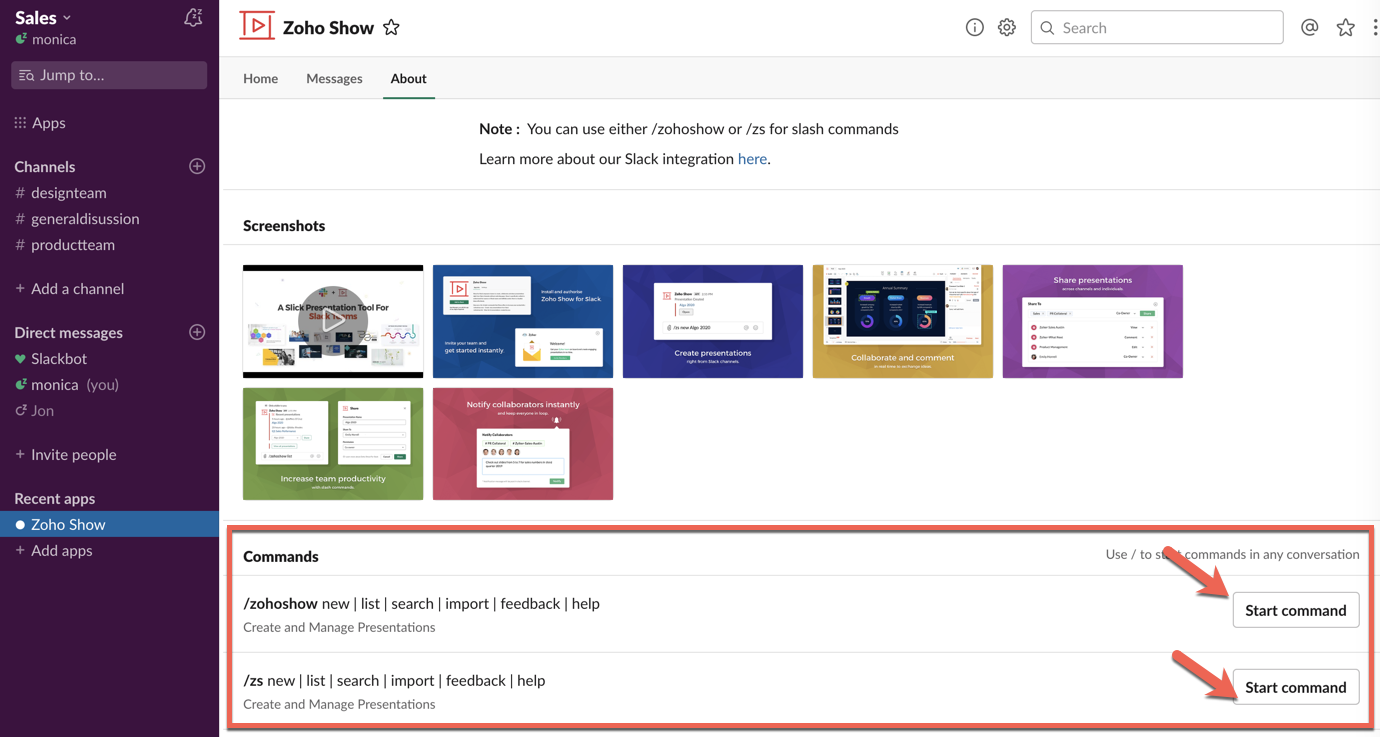1380x737 pixels.
Task: Show starred items in top bar
Action: 1345,28
